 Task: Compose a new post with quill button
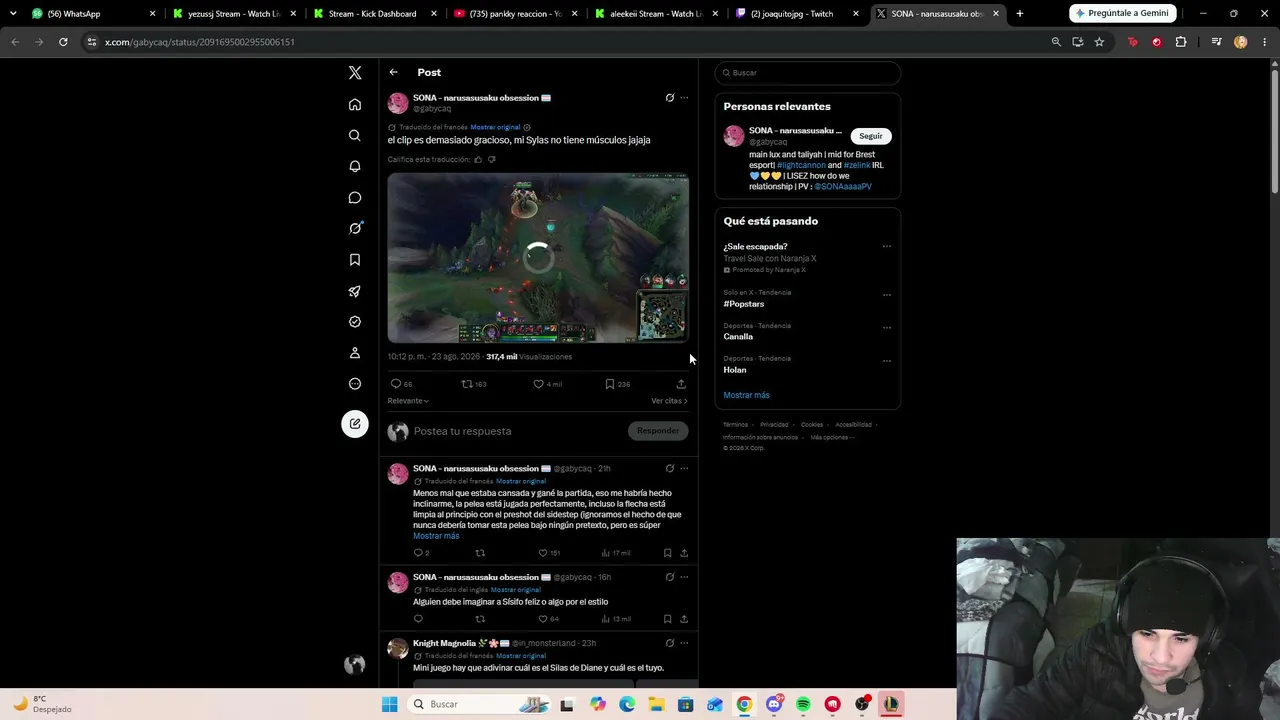(355, 424)
